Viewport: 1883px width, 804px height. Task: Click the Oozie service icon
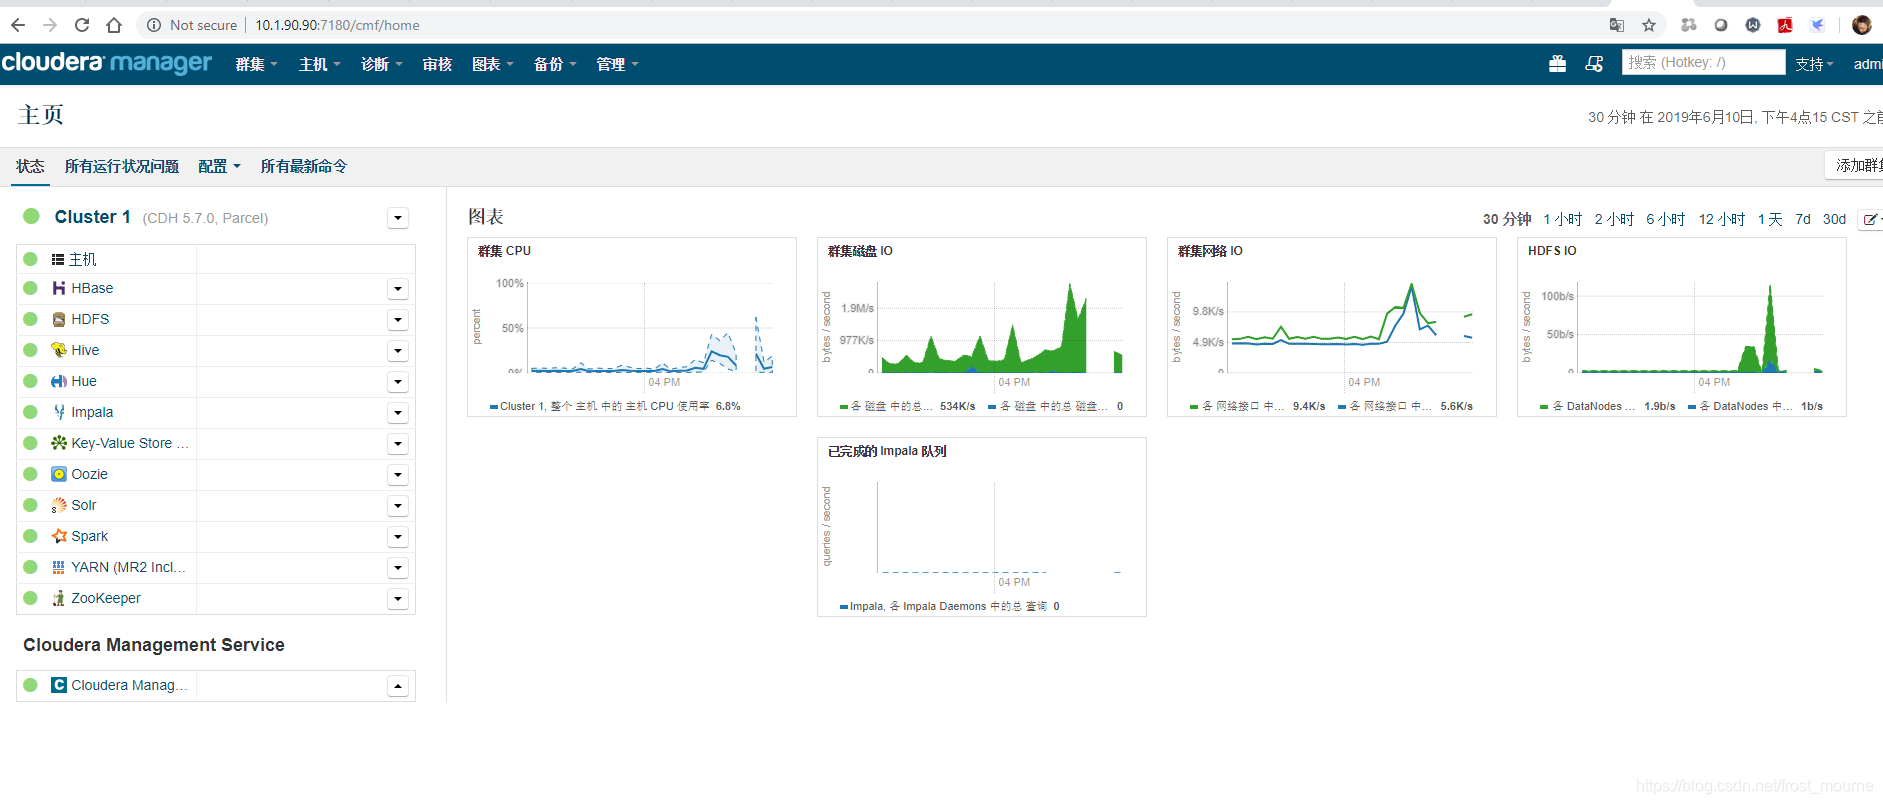click(59, 474)
